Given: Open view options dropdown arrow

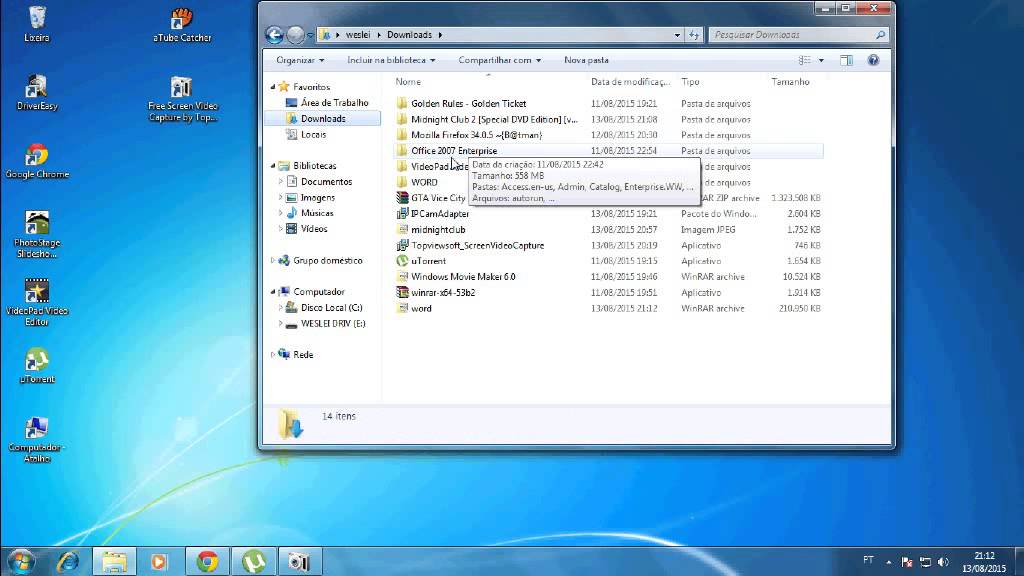Looking at the screenshot, I should coord(821,60).
